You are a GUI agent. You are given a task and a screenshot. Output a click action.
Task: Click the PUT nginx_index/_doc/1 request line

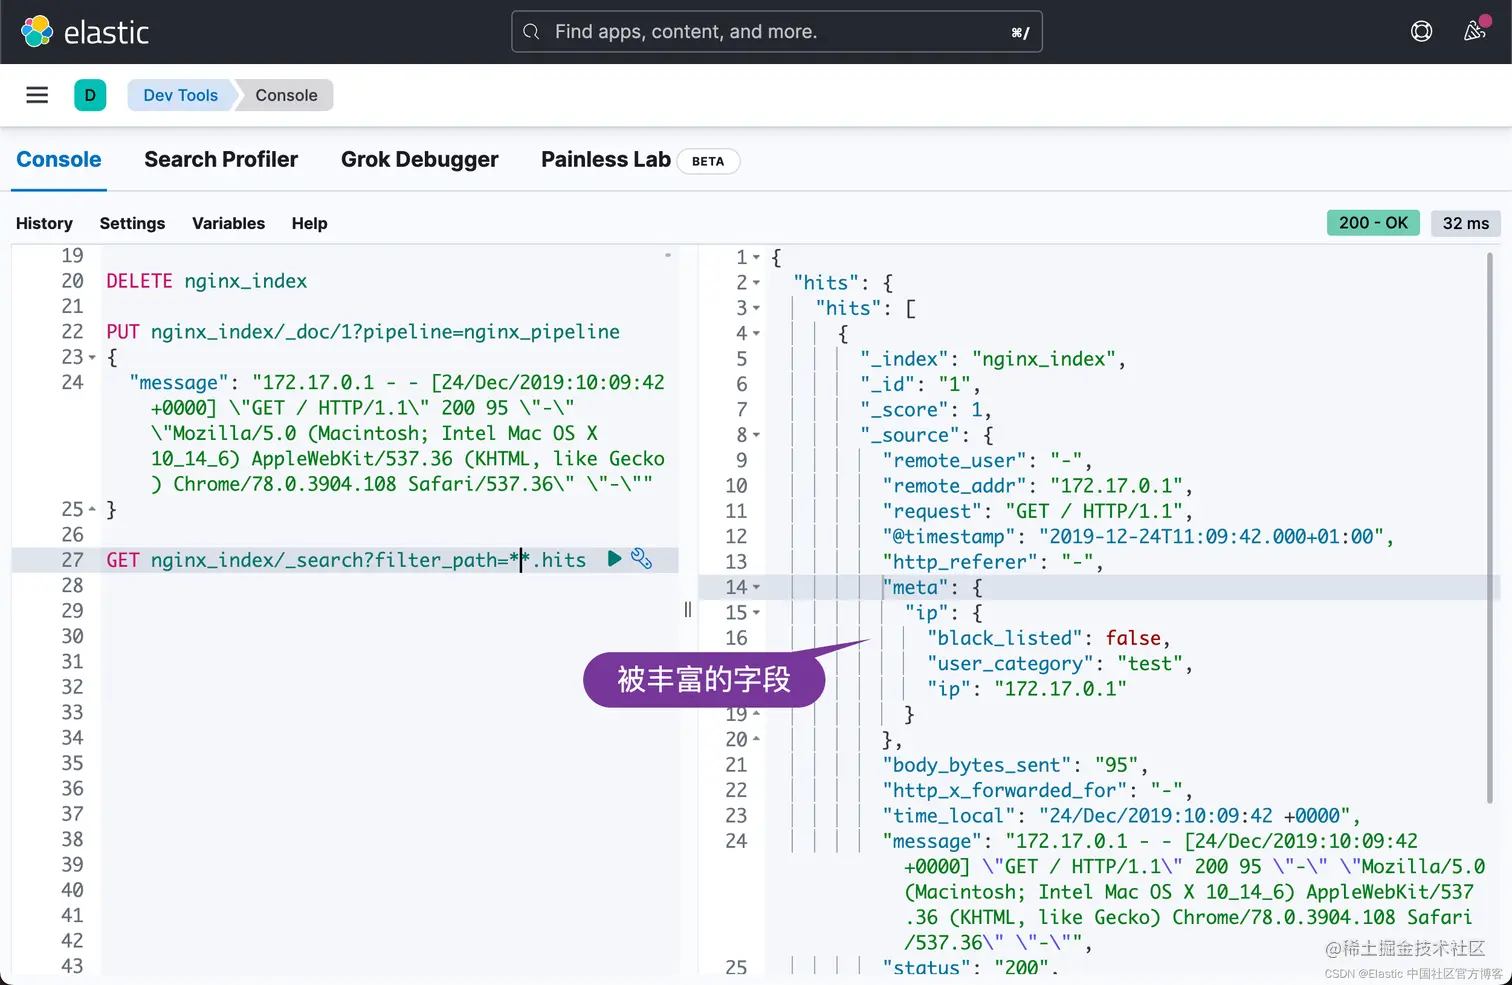pyautogui.click(x=363, y=332)
